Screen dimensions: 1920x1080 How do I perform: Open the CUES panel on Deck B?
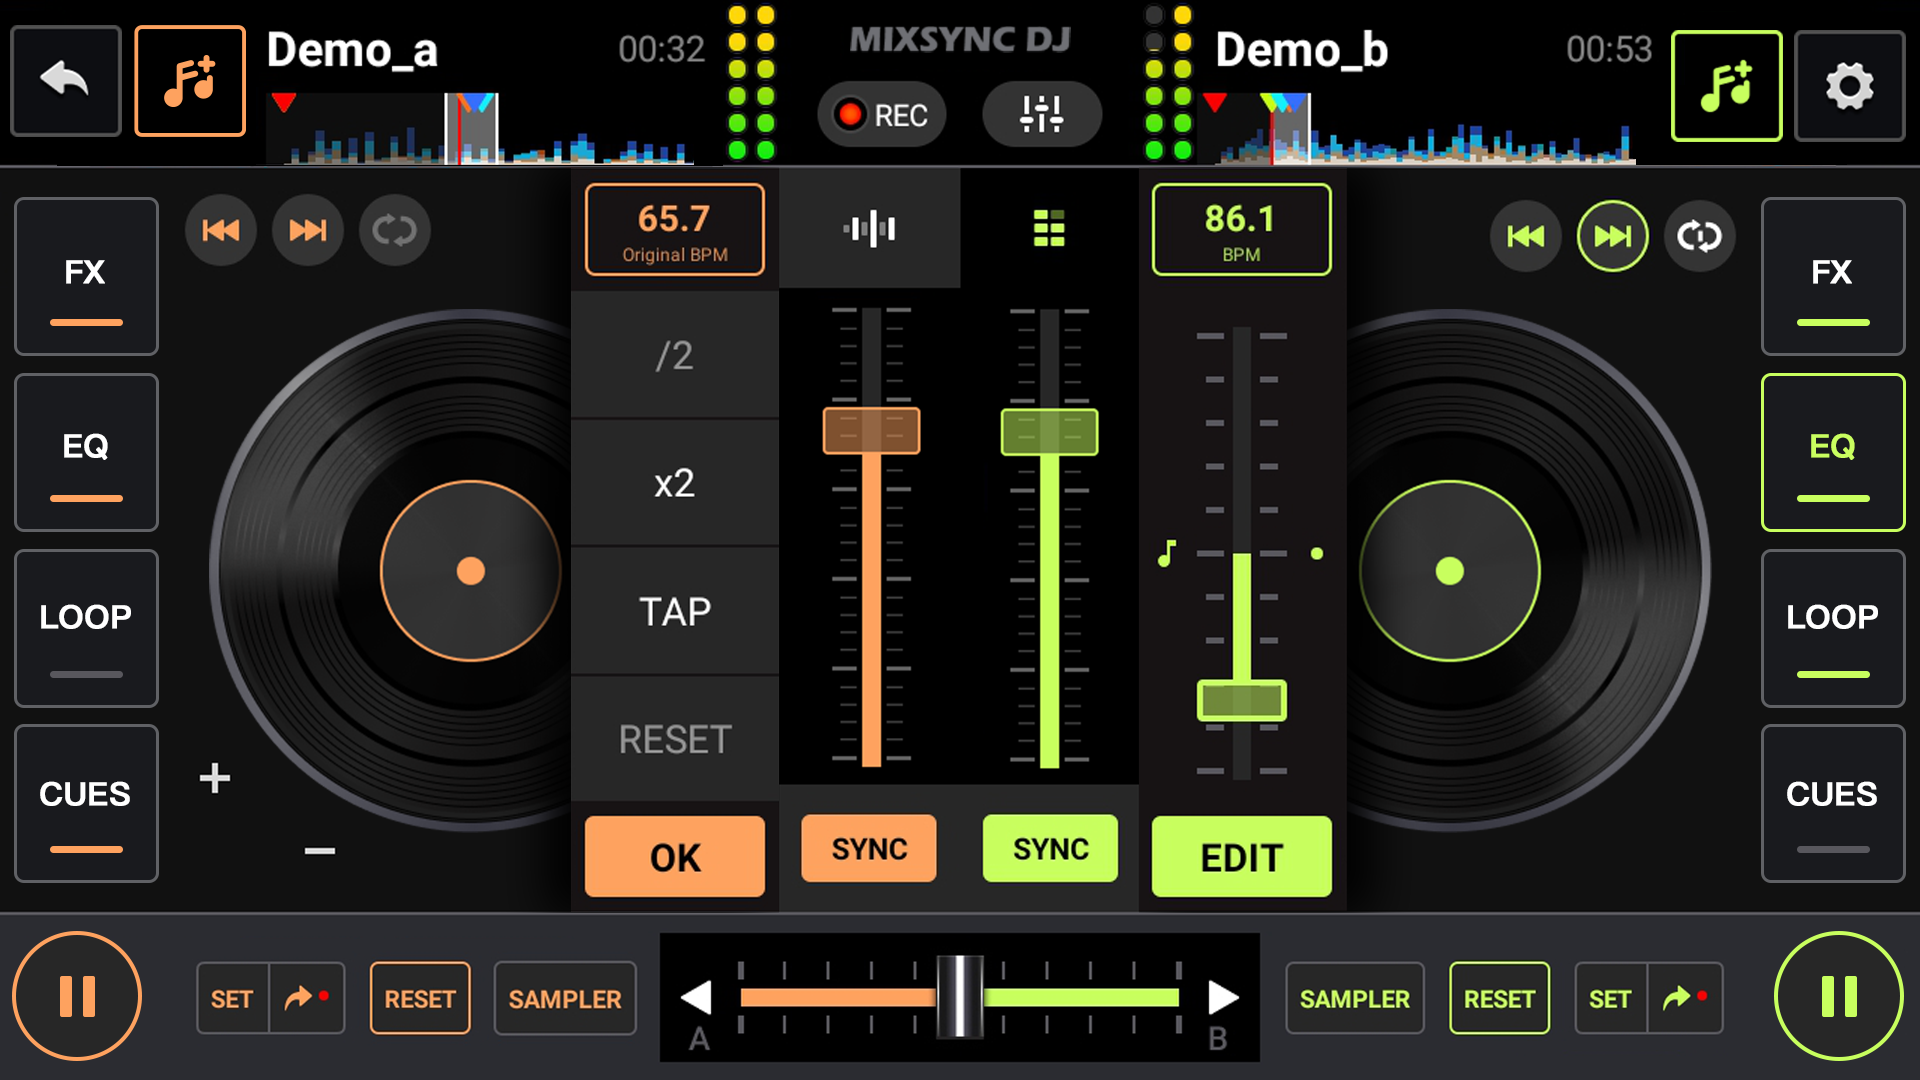1833,803
